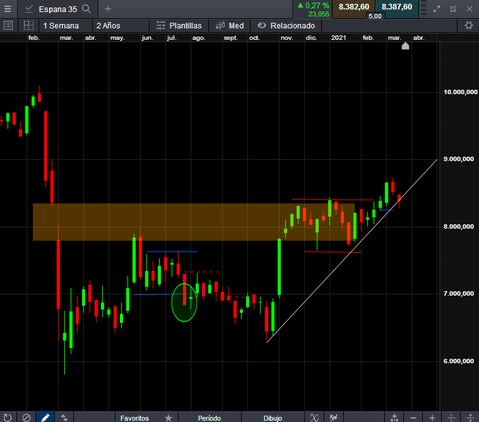This screenshot has width=479, height=422.
Task: Zoom out with the minus button
Action: tap(413, 417)
